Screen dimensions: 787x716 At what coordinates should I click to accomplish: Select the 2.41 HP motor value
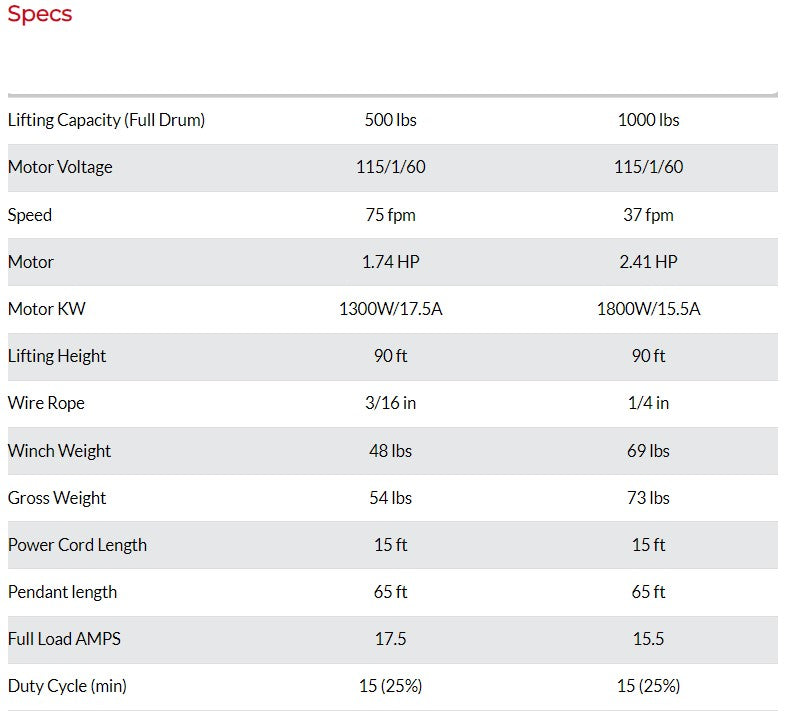(649, 262)
